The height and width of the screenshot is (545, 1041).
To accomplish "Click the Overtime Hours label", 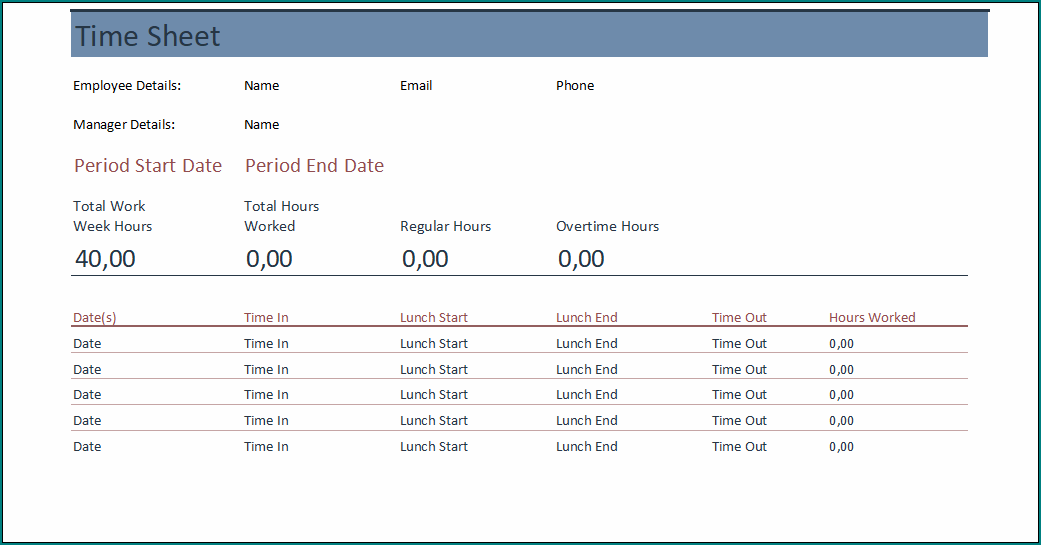I will [x=607, y=226].
